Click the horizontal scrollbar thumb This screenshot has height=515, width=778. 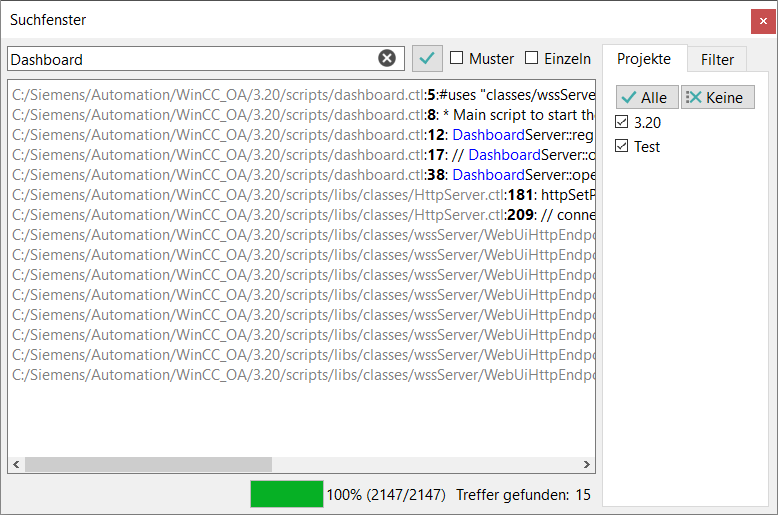(x=148, y=464)
